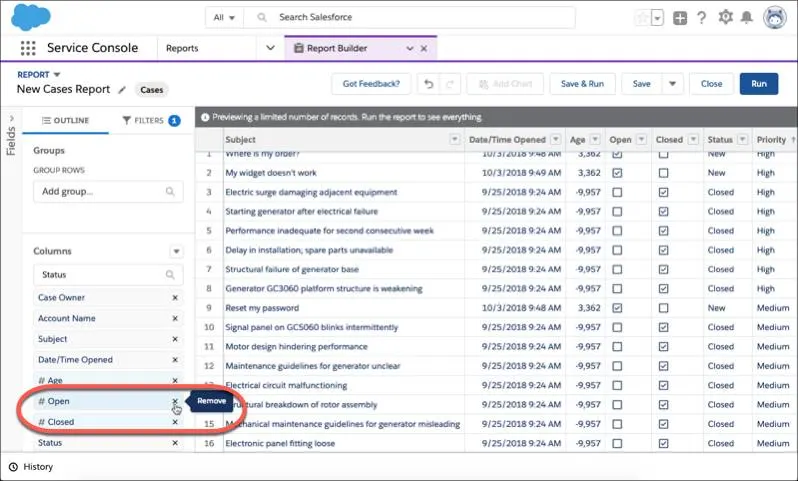Viewport: 798px width, 481px height.
Task: Toggle Open checkbox for Reset my password
Action: click(x=617, y=308)
